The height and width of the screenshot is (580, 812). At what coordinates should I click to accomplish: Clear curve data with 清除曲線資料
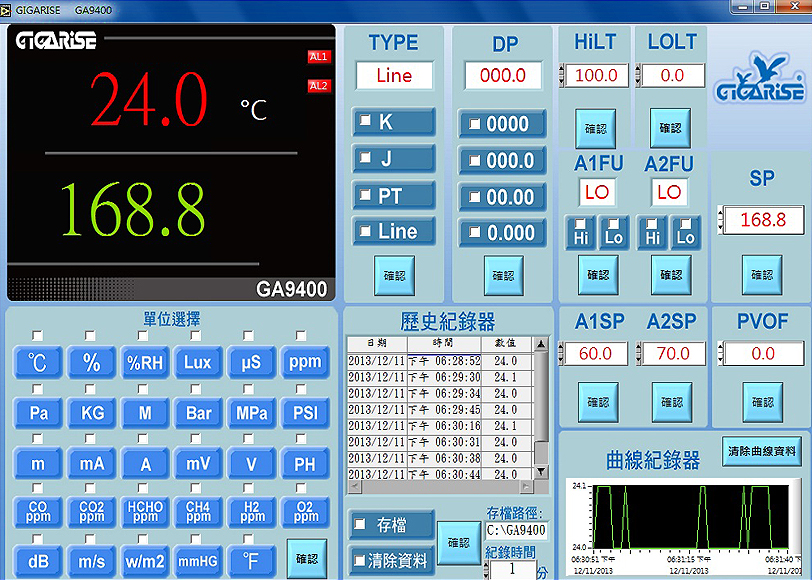pos(762,451)
